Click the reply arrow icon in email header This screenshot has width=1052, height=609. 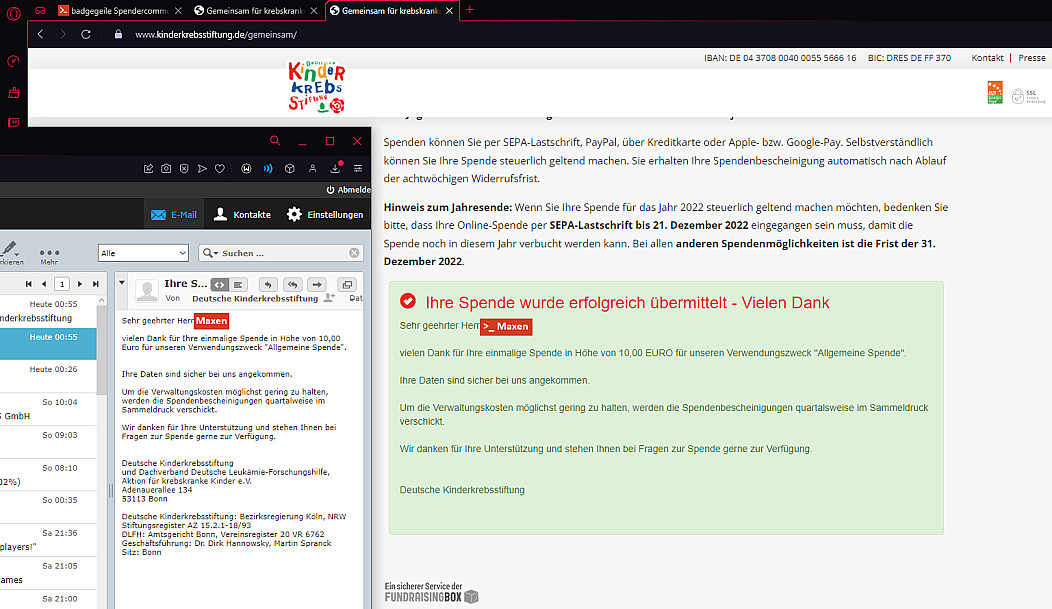click(x=267, y=285)
